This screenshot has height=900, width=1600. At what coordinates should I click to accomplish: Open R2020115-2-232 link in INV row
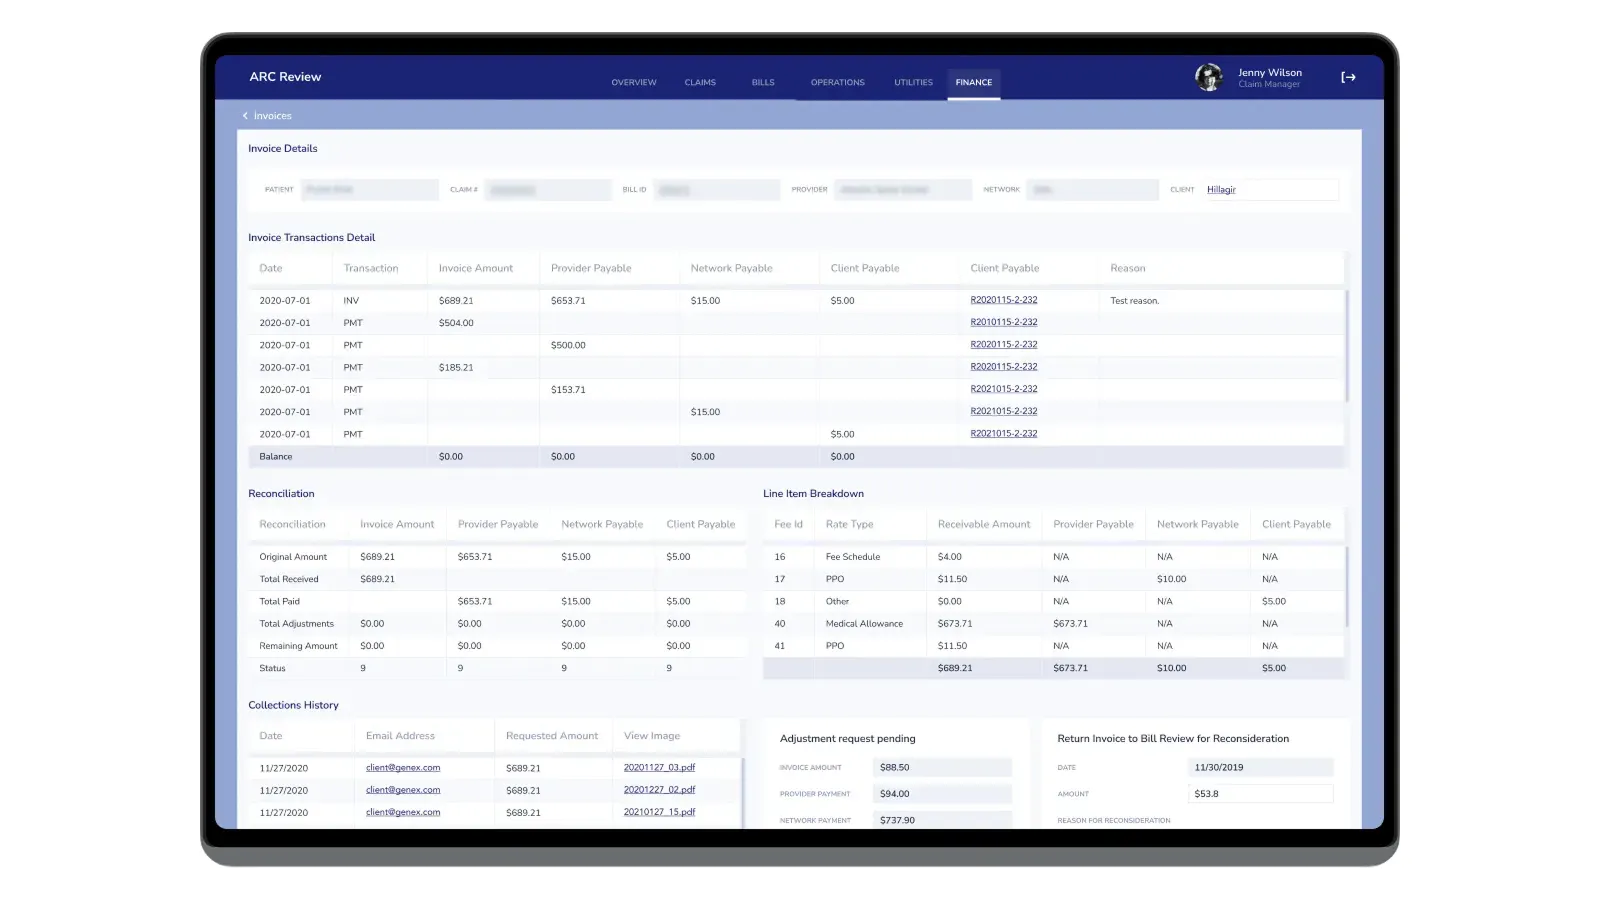1004,300
